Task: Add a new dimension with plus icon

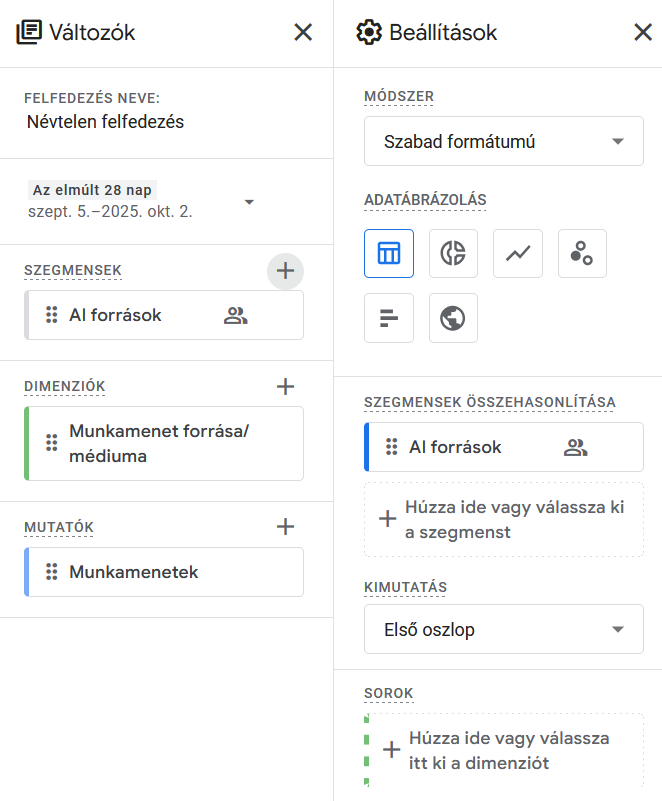Action: point(285,386)
